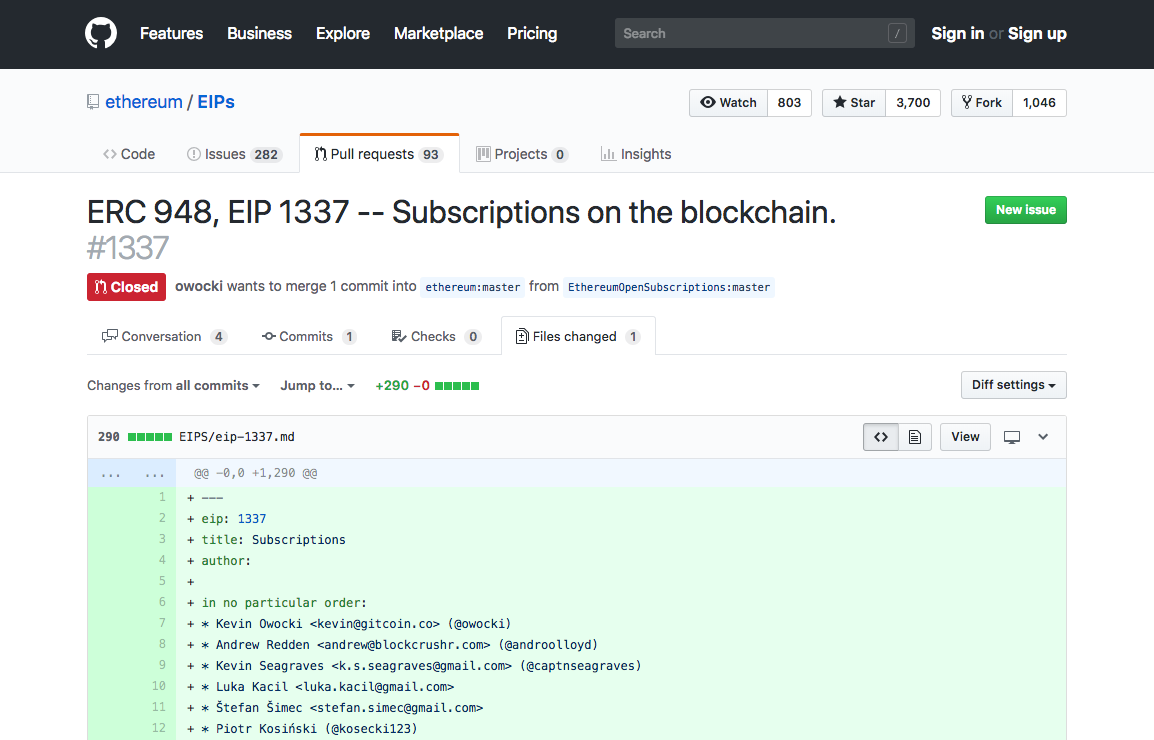
Task: Open Jump to file dropdown
Action: (317, 386)
